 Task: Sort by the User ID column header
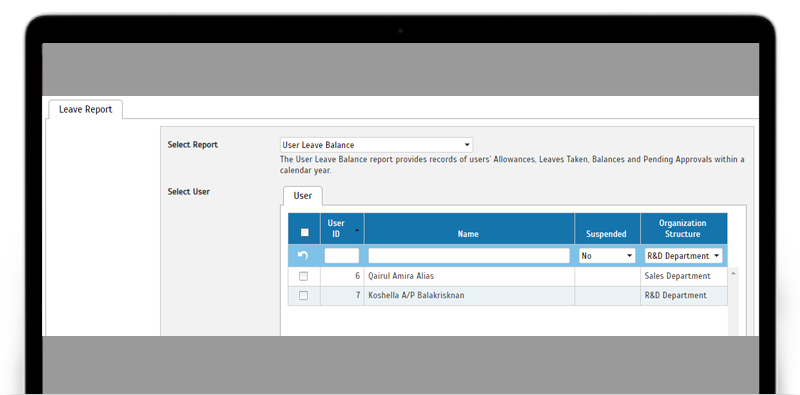[342, 229]
